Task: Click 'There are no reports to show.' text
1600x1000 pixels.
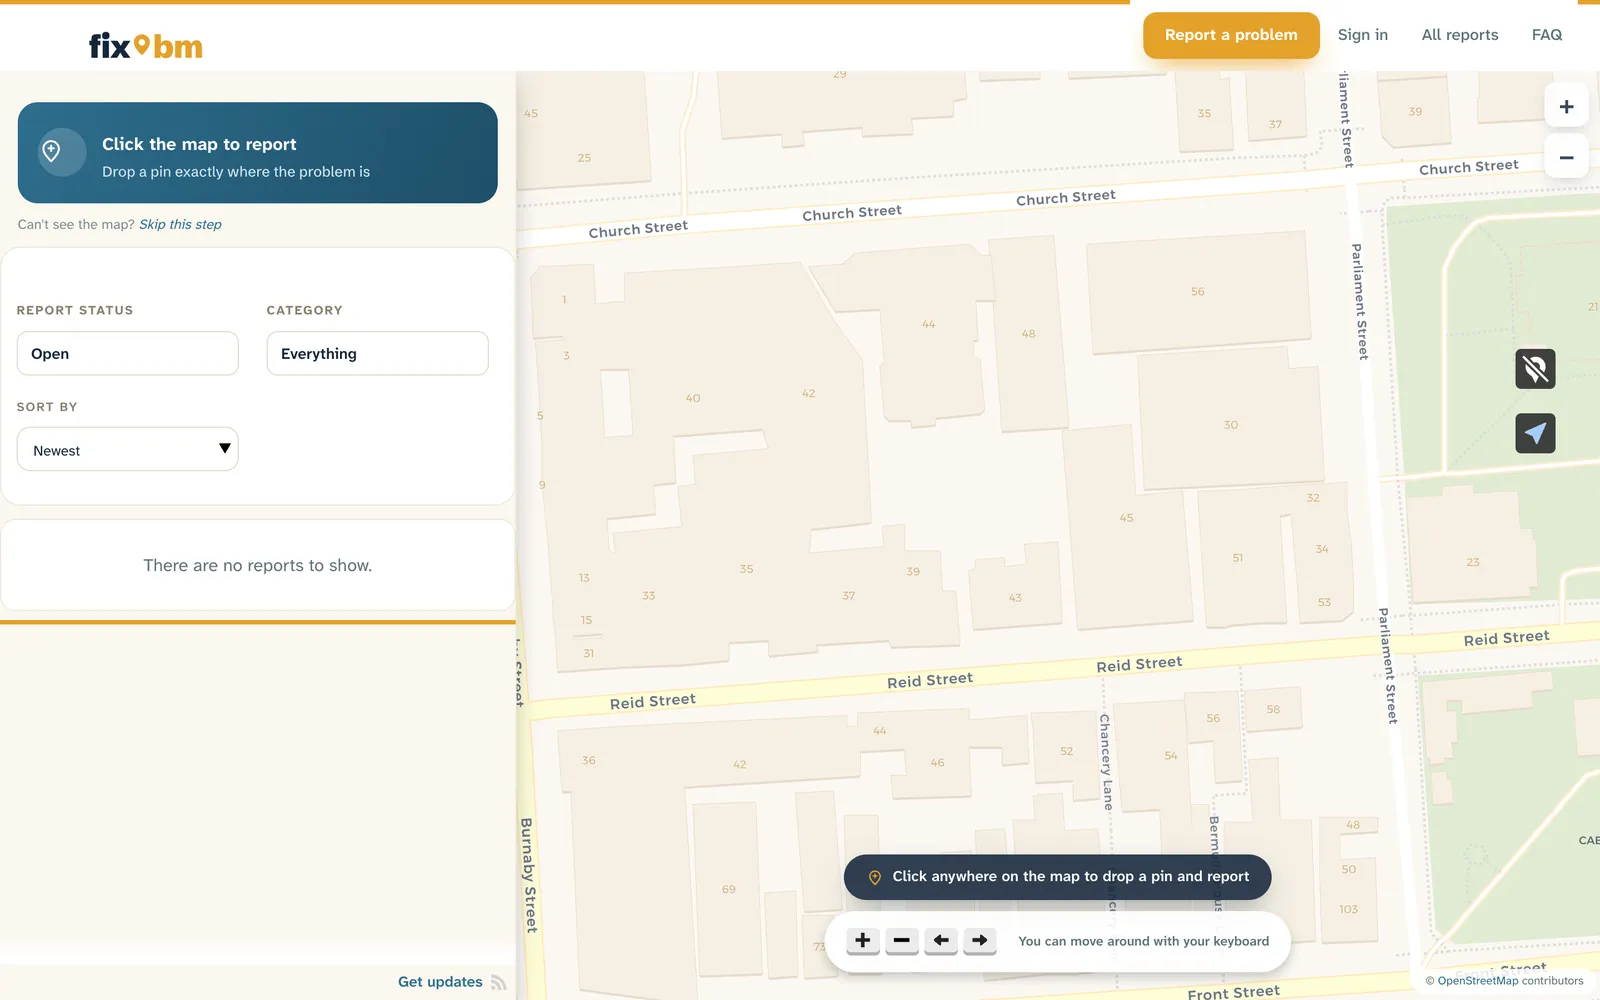Action: point(258,566)
